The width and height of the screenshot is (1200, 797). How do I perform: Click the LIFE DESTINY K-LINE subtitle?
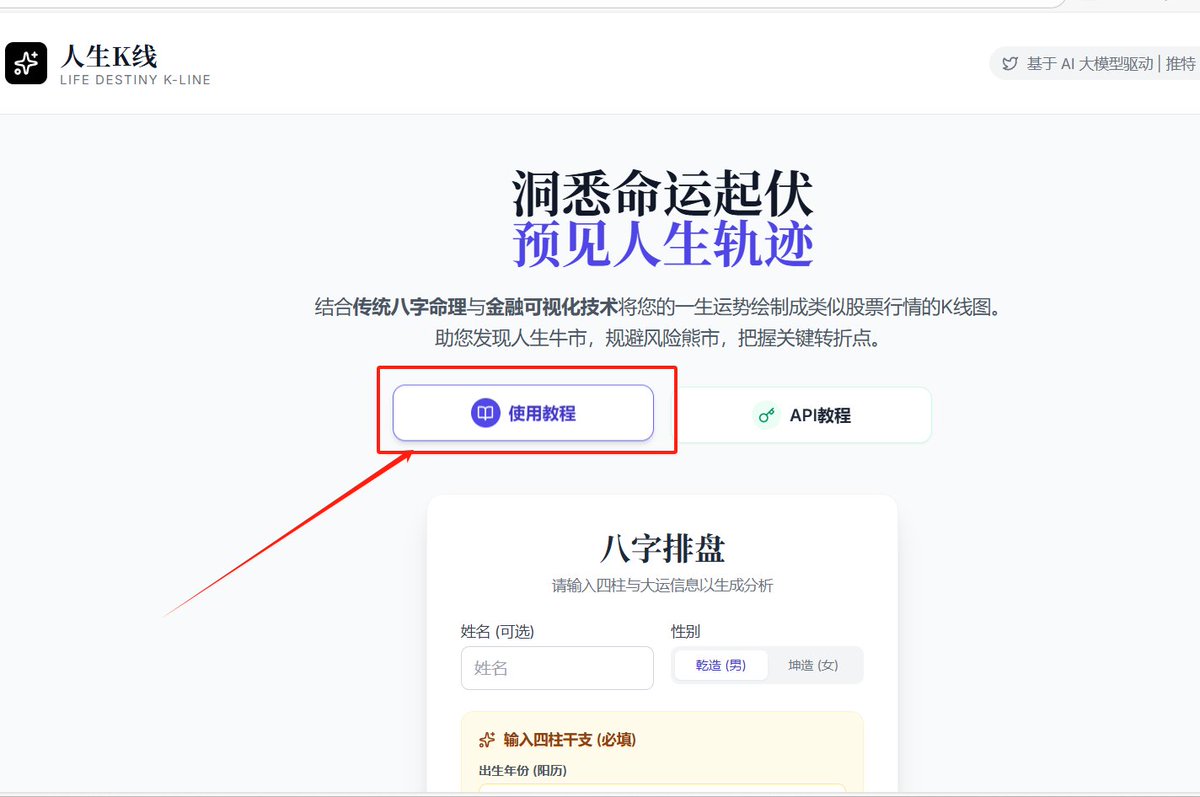[135, 80]
